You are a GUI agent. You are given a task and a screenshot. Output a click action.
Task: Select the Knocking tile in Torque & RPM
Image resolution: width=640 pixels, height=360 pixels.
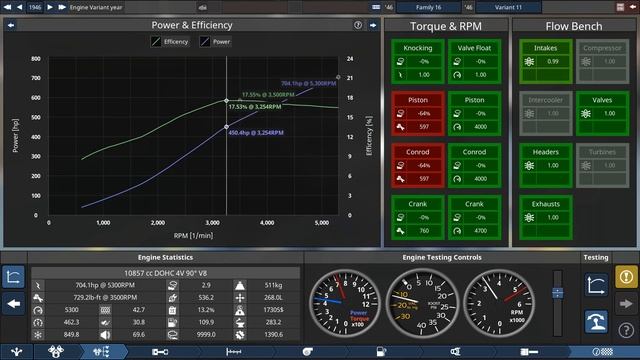click(418, 62)
